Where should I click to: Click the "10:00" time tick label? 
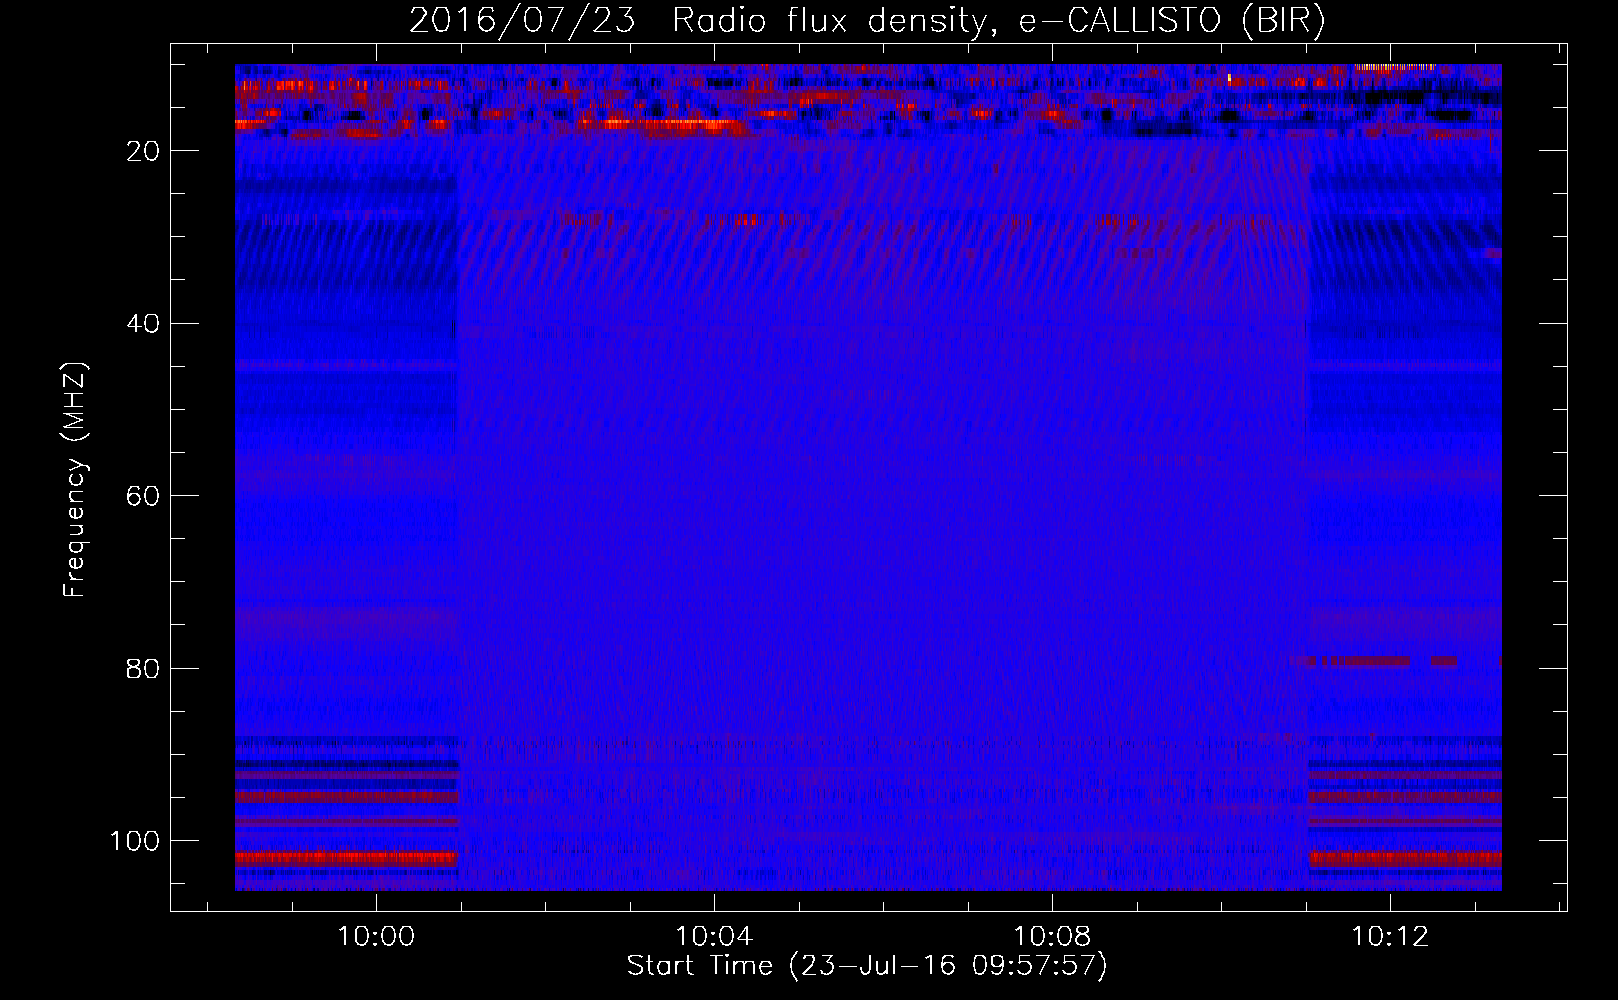coord(376,937)
